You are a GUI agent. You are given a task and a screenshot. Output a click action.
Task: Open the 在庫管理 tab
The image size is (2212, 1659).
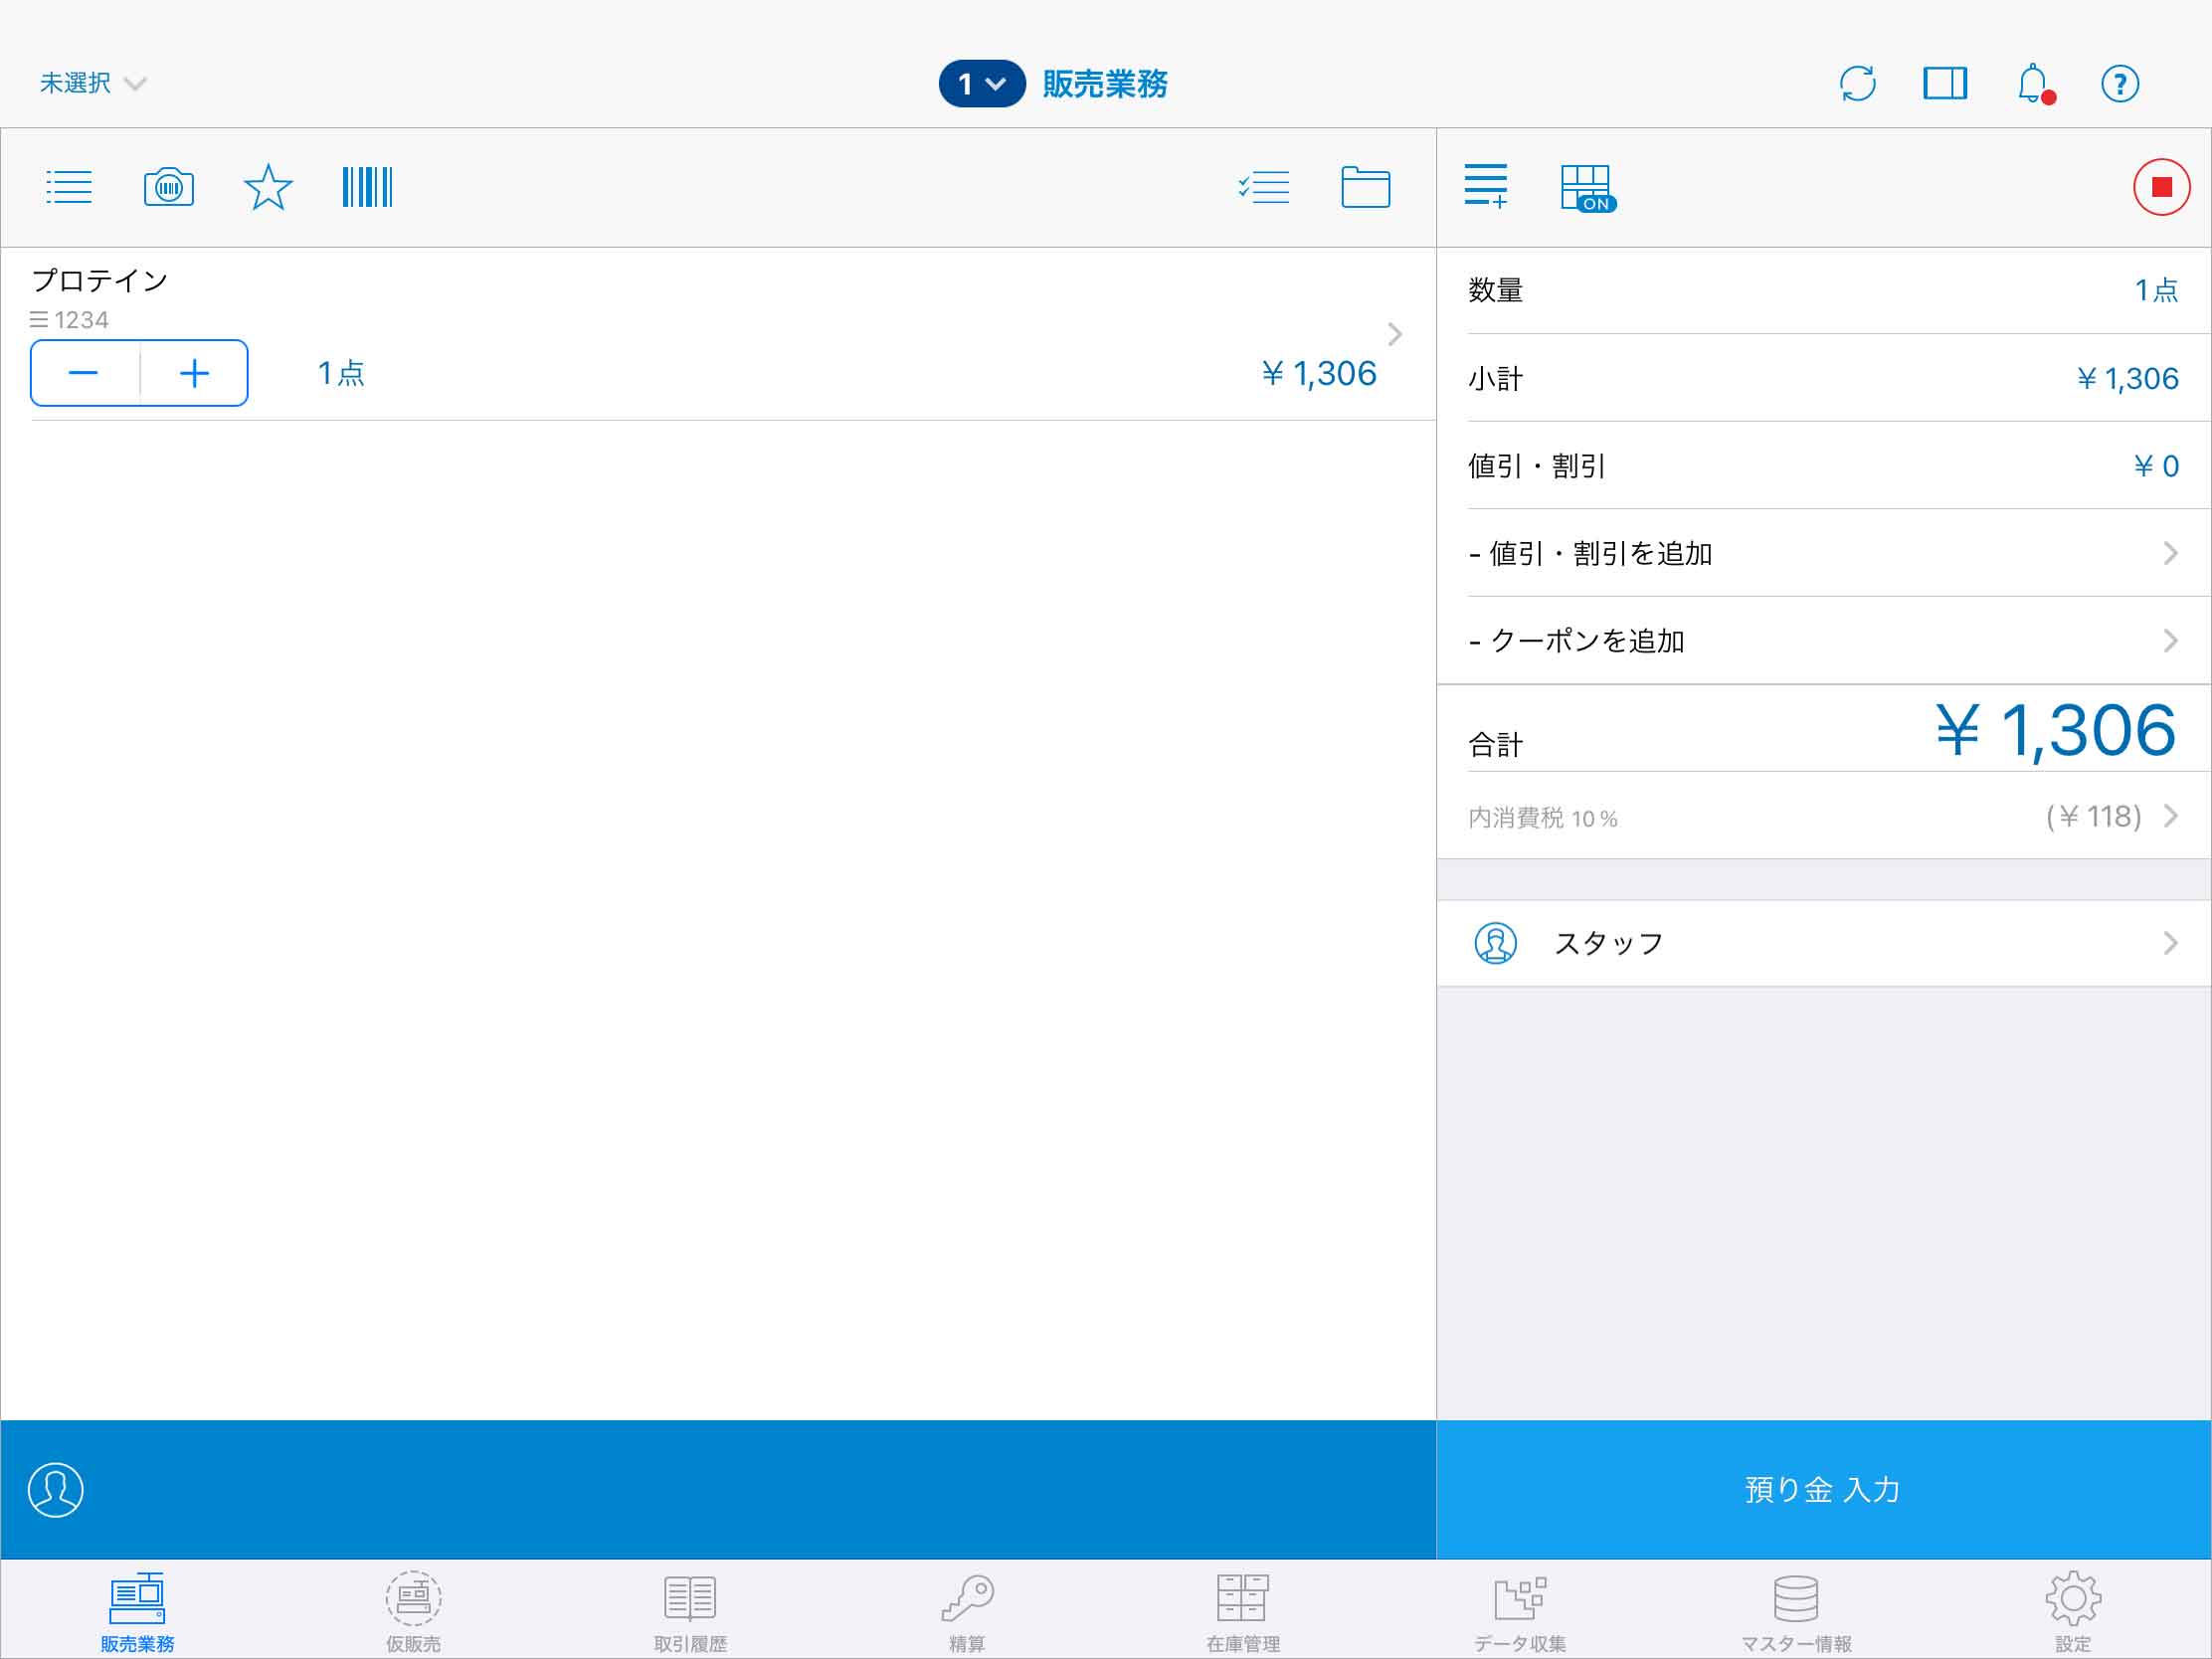click(1243, 1611)
